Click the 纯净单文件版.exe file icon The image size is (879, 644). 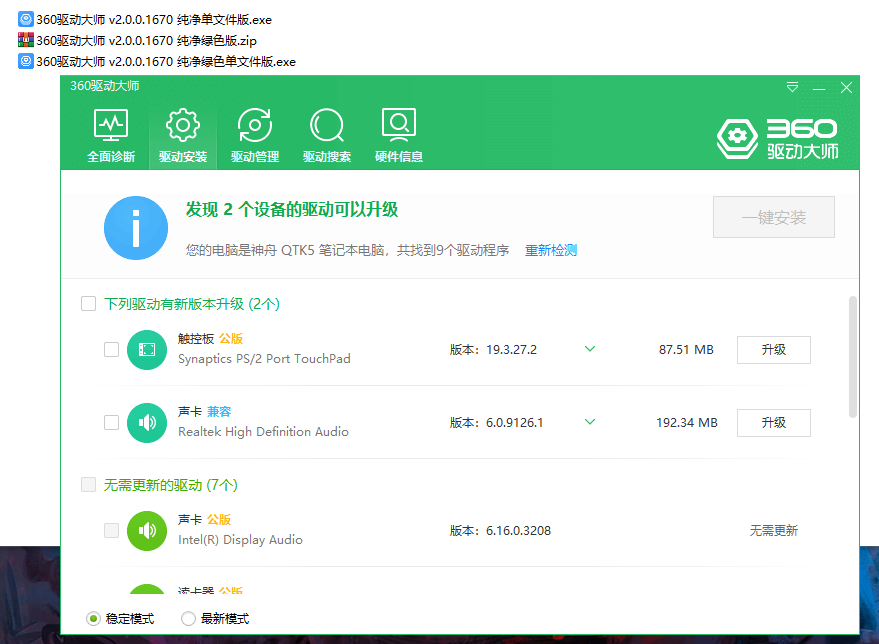pyautogui.click(x=26, y=19)
